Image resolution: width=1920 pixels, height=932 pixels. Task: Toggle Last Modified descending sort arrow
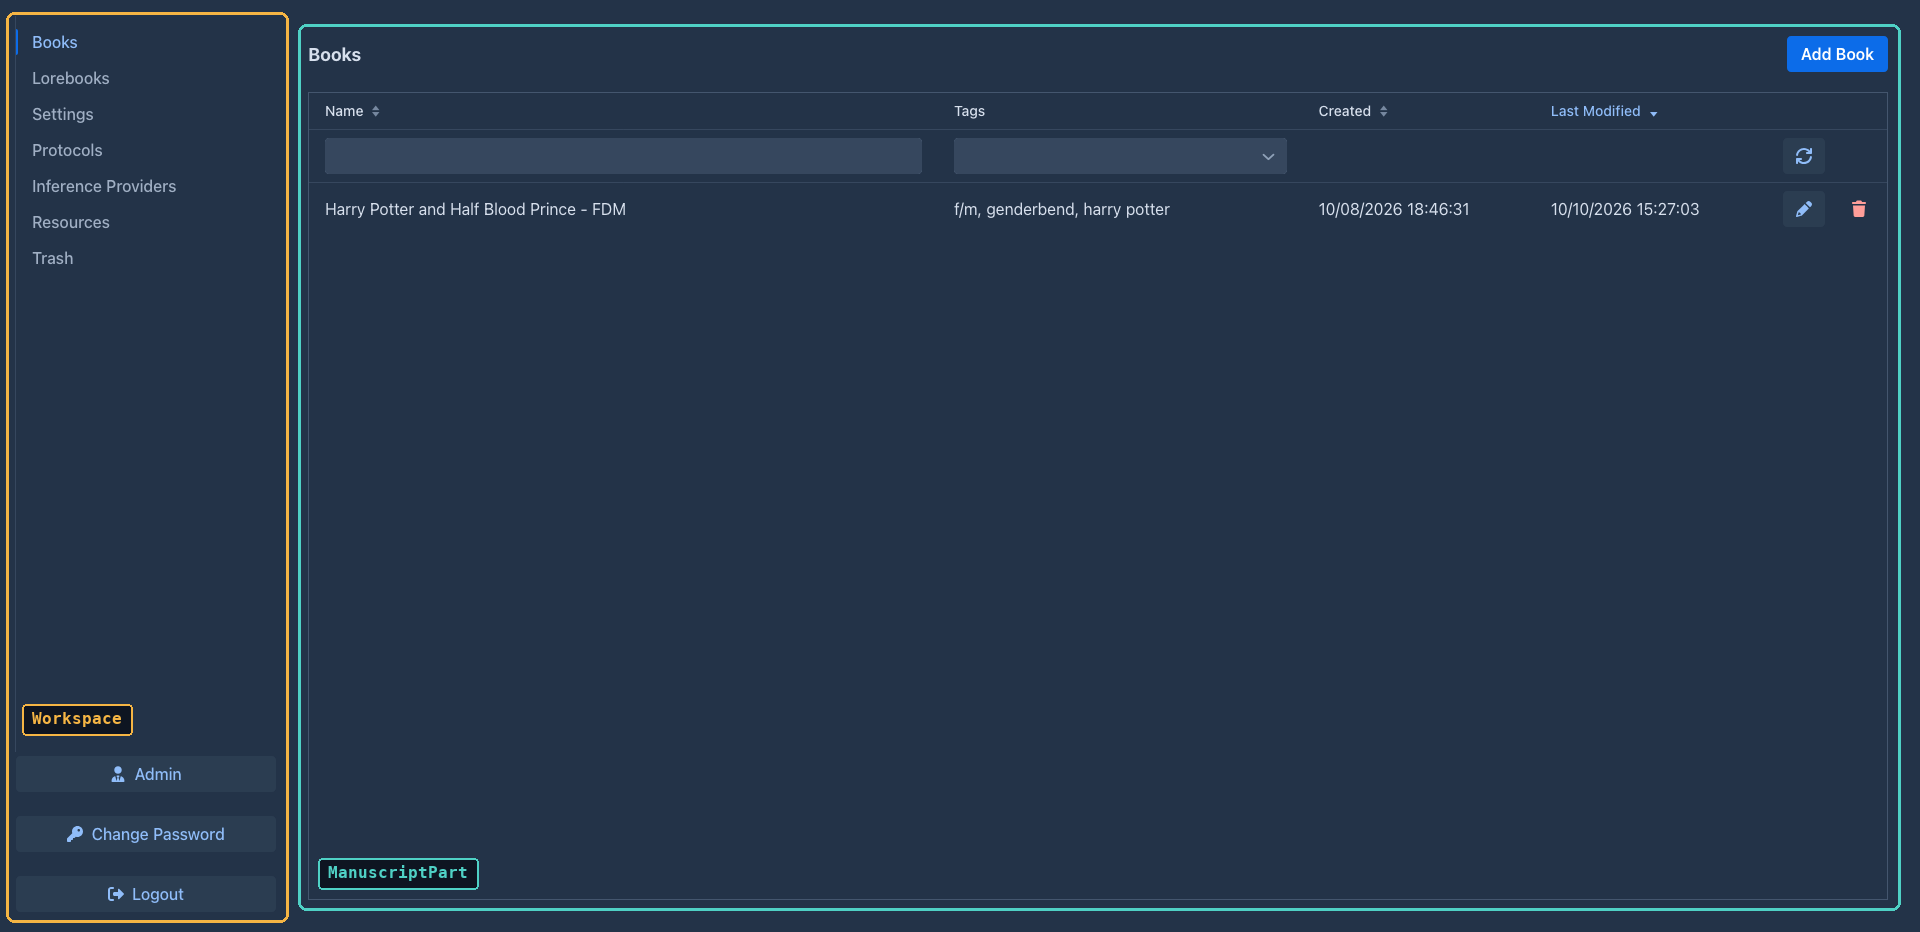(1653, 112)
